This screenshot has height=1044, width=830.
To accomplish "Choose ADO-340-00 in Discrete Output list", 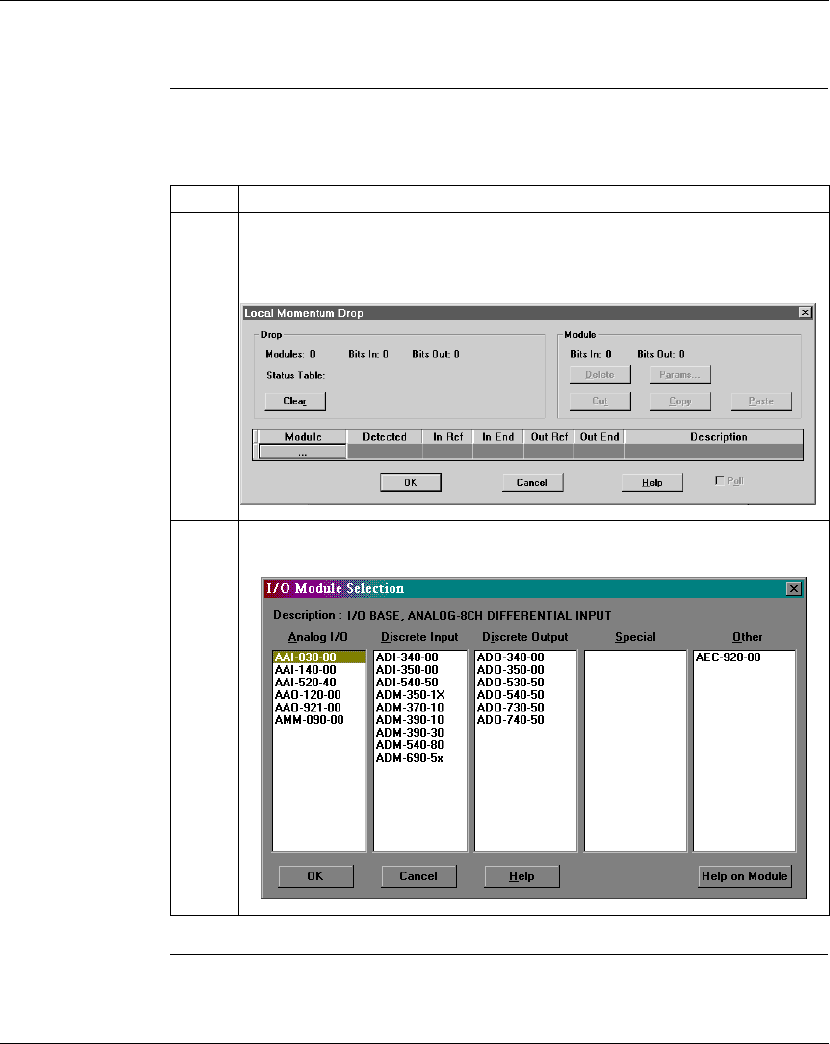I will (510, 657).
